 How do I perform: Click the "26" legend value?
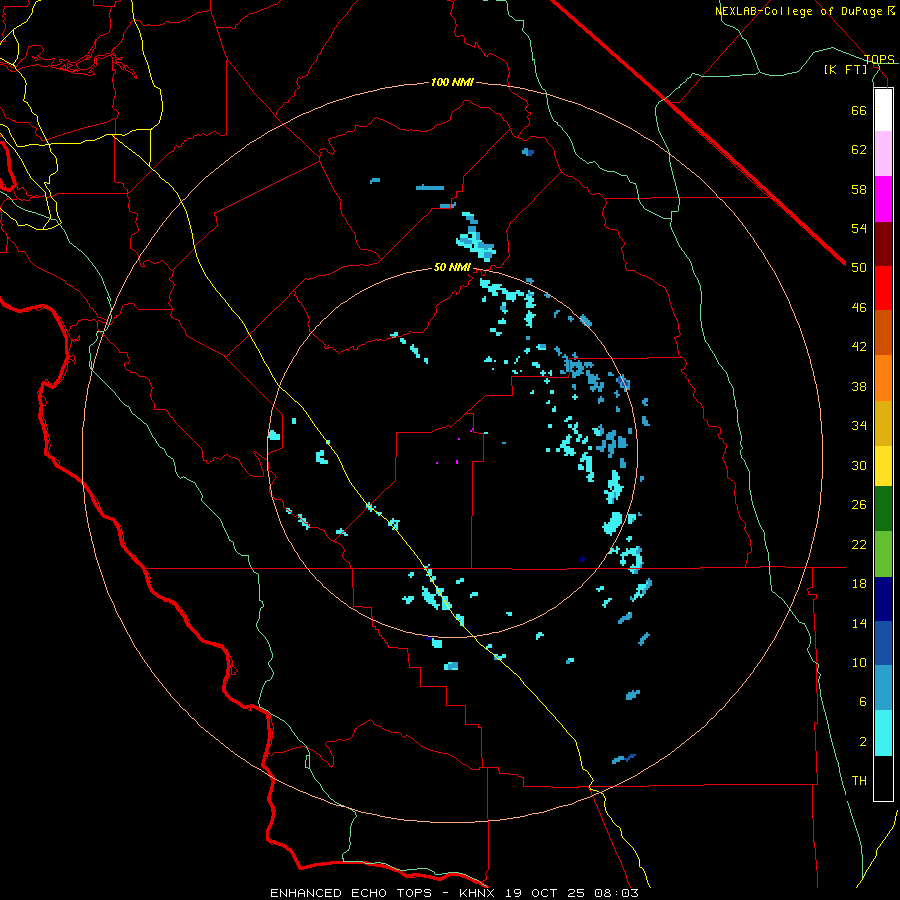pyautogui.click(x=859, y=505)
